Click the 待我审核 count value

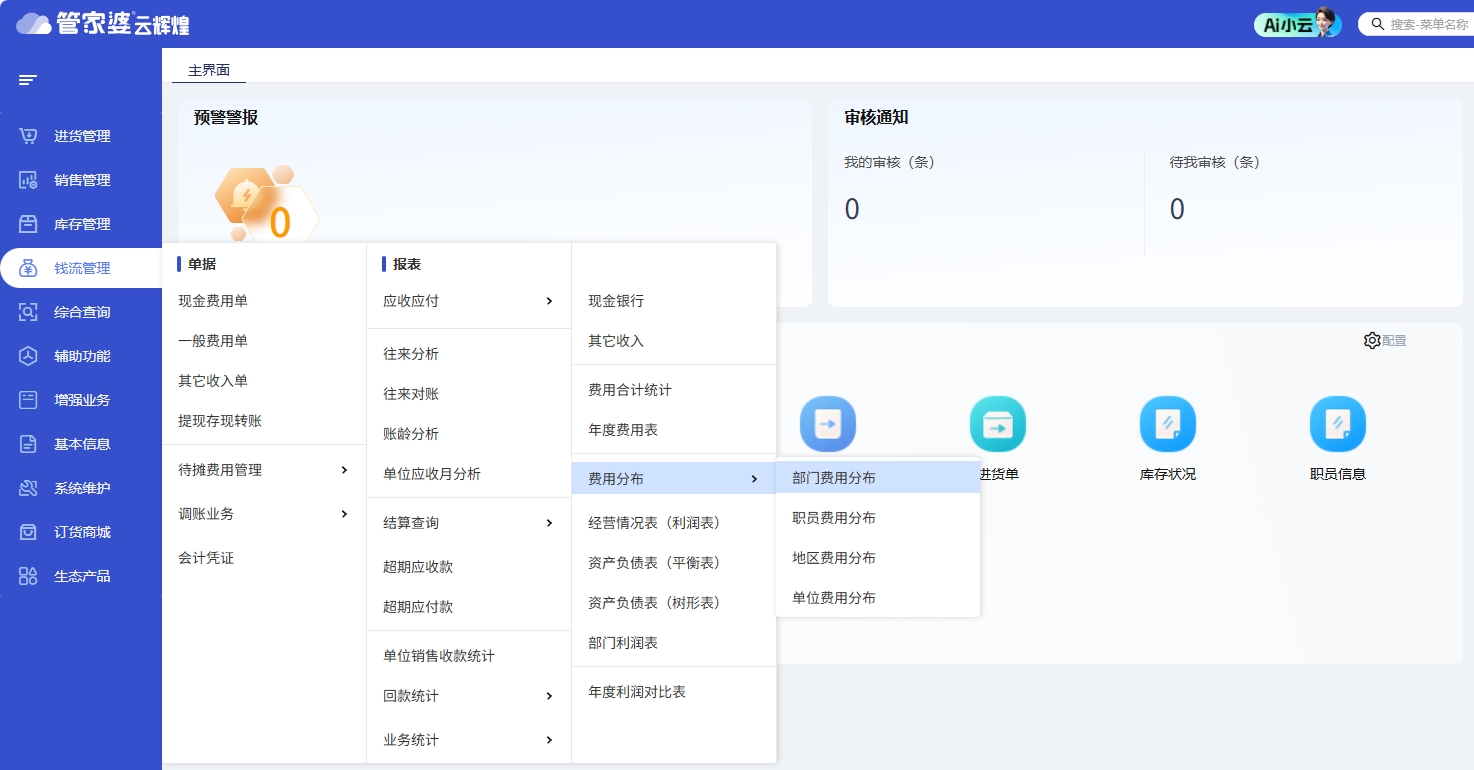[1177, 209]
